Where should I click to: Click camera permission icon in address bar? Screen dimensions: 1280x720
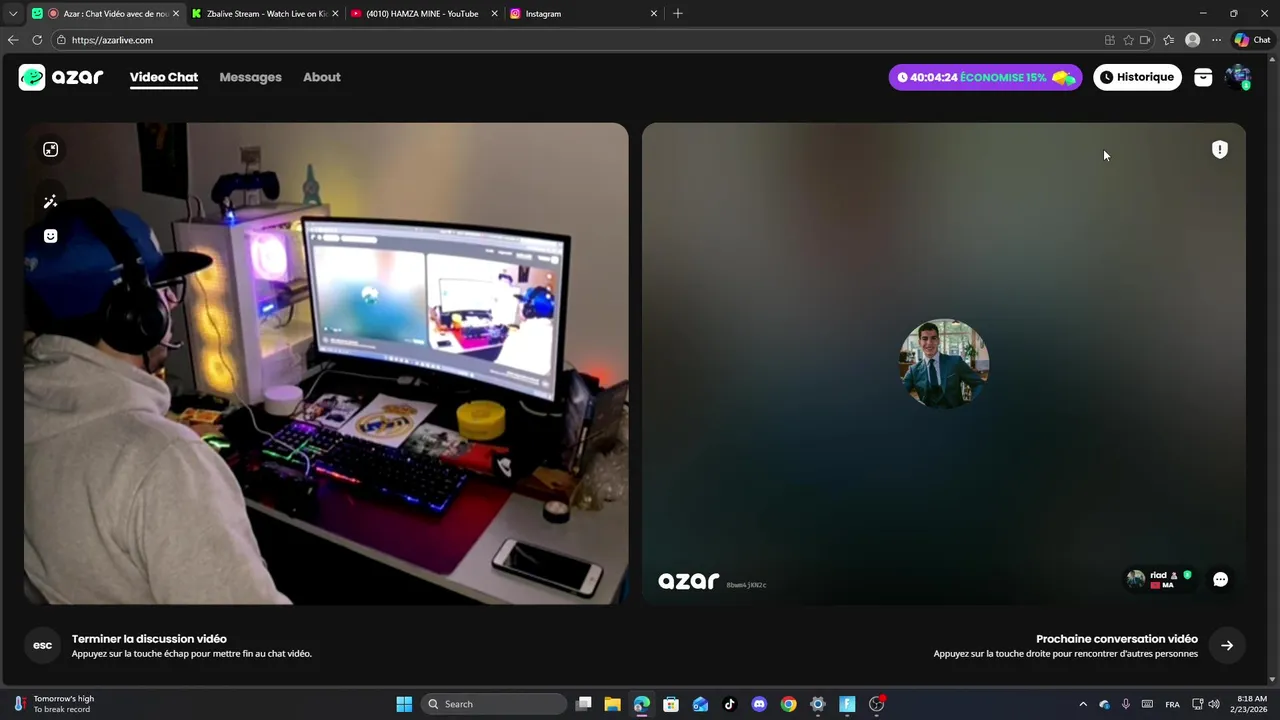(x=1145, y=40)
